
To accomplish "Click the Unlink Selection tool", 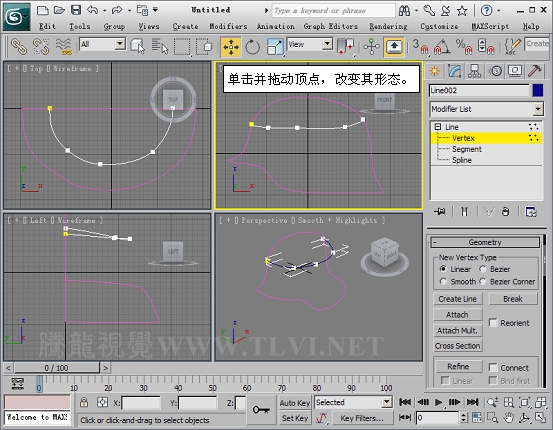I will 41,47.
